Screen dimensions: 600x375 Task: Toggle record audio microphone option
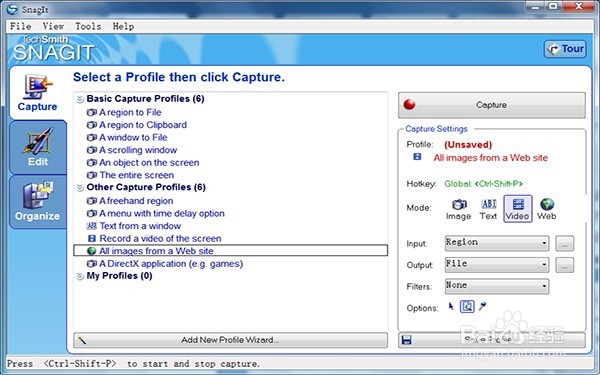482,307
